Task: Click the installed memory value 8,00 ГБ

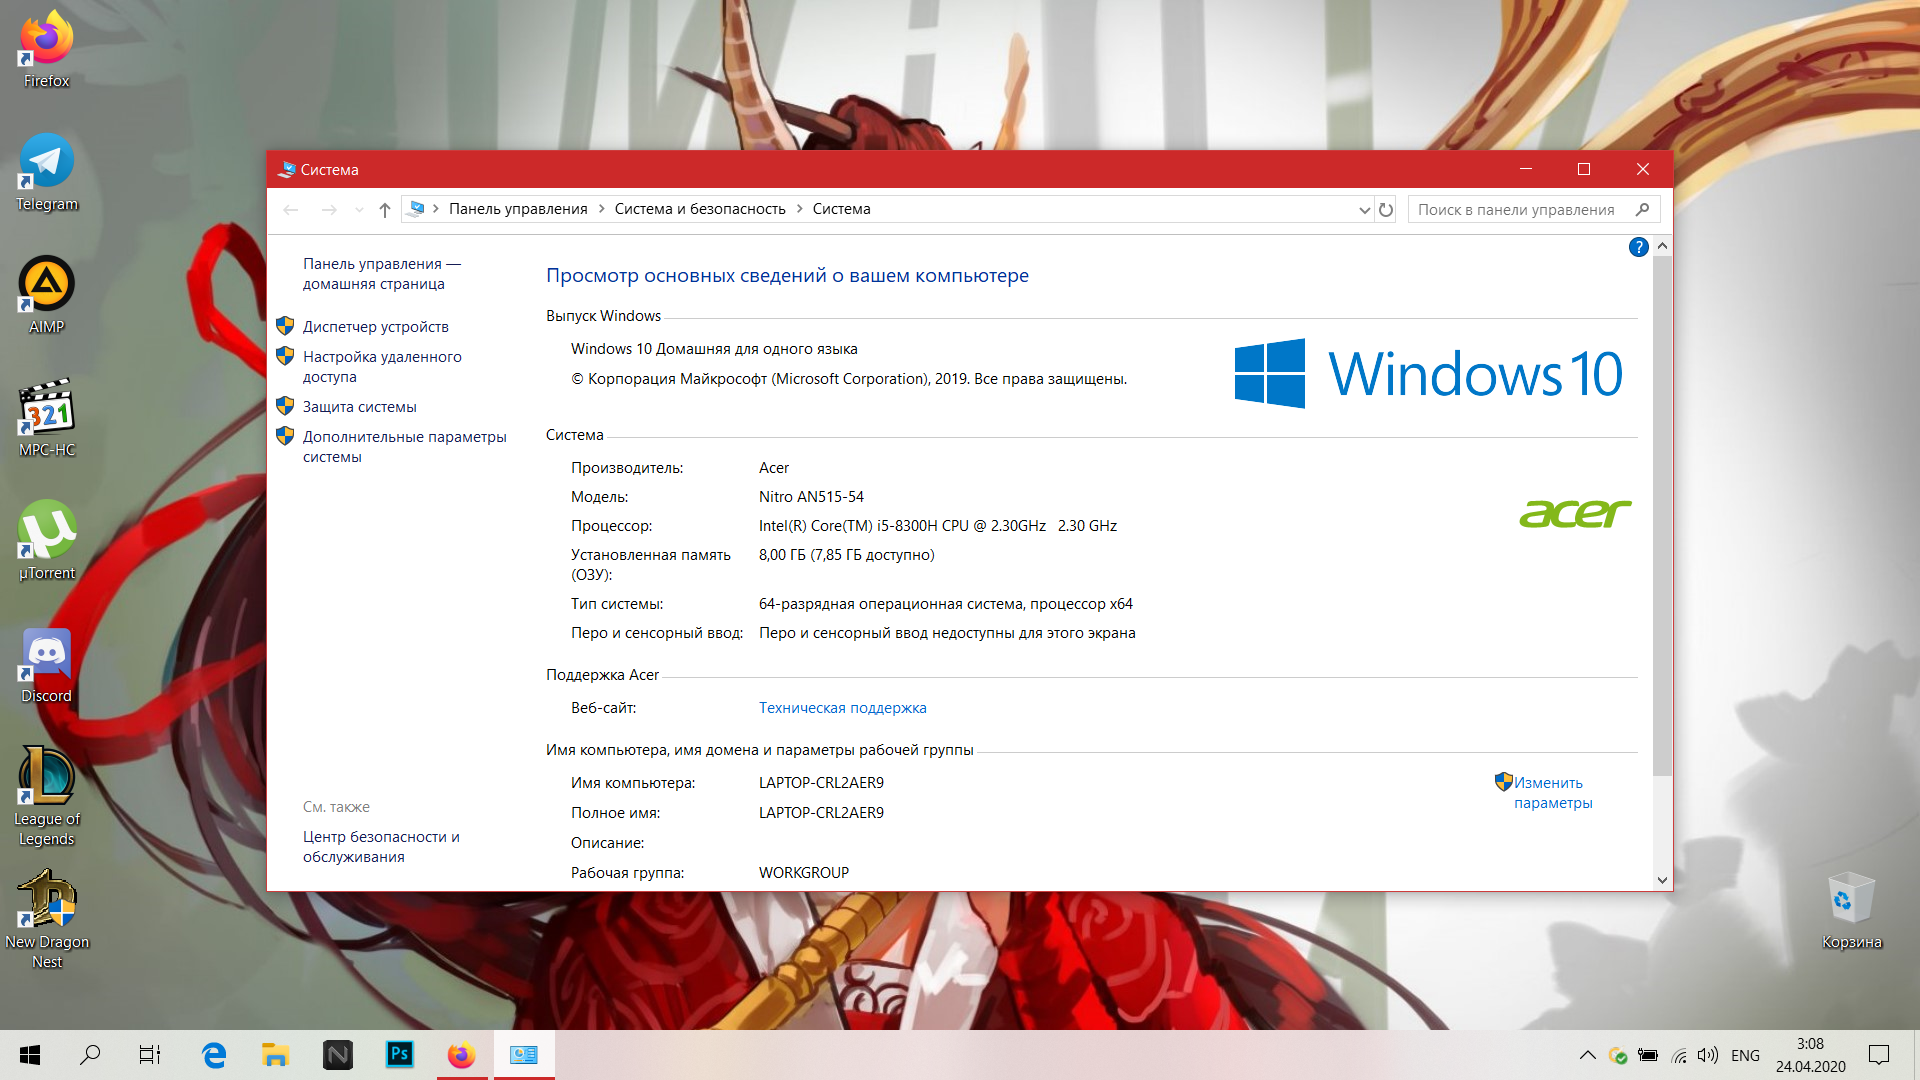Action: pos(846,555)
